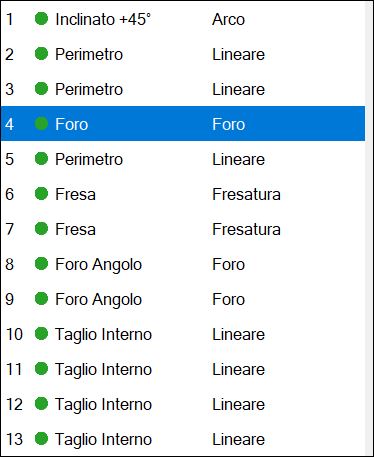Image resolution: width=374 pixels, height=457 pixels.
Task: Click the green status dot in row 4
Action: pos(41,124)
